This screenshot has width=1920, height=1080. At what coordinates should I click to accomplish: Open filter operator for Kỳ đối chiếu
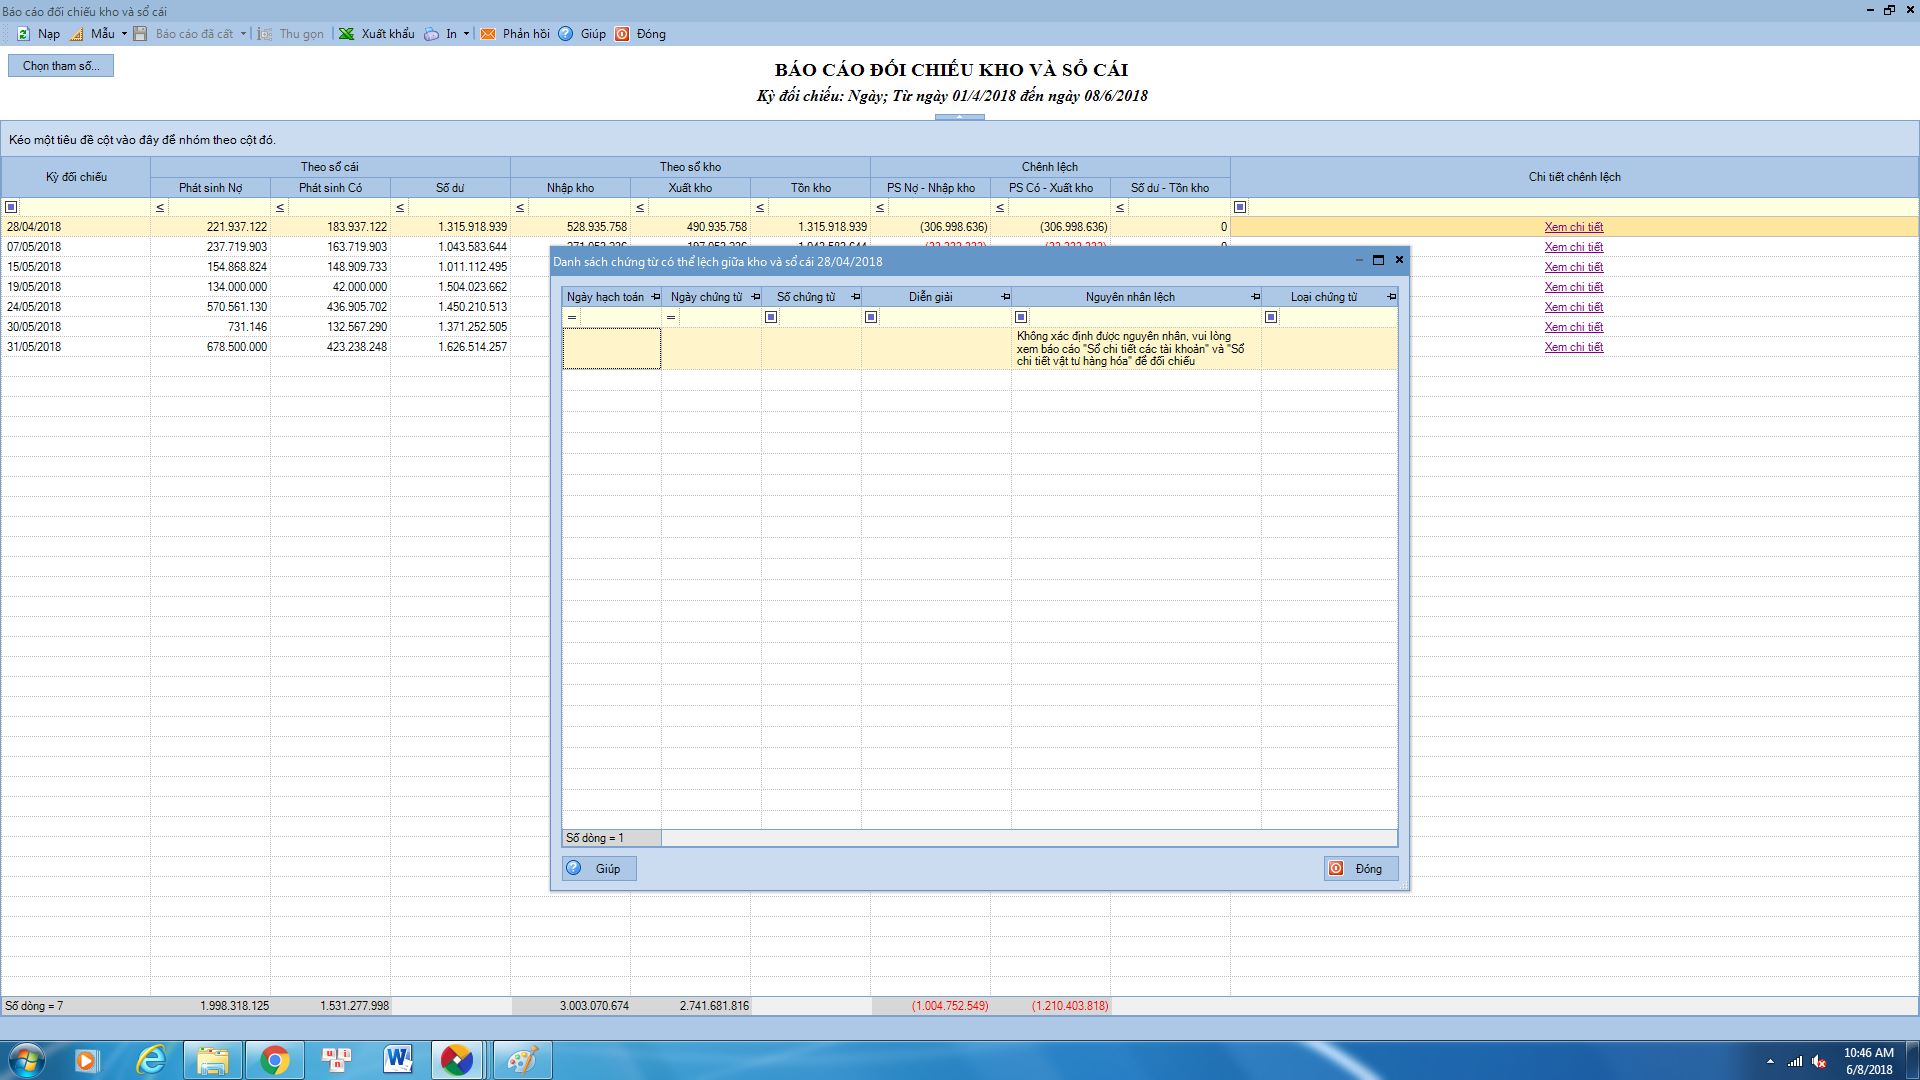(11, 207)
